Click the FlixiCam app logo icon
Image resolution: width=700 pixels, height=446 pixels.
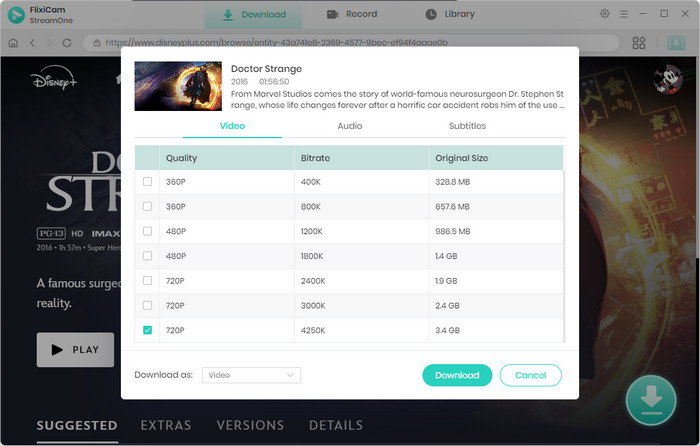(x=16, y=15)
